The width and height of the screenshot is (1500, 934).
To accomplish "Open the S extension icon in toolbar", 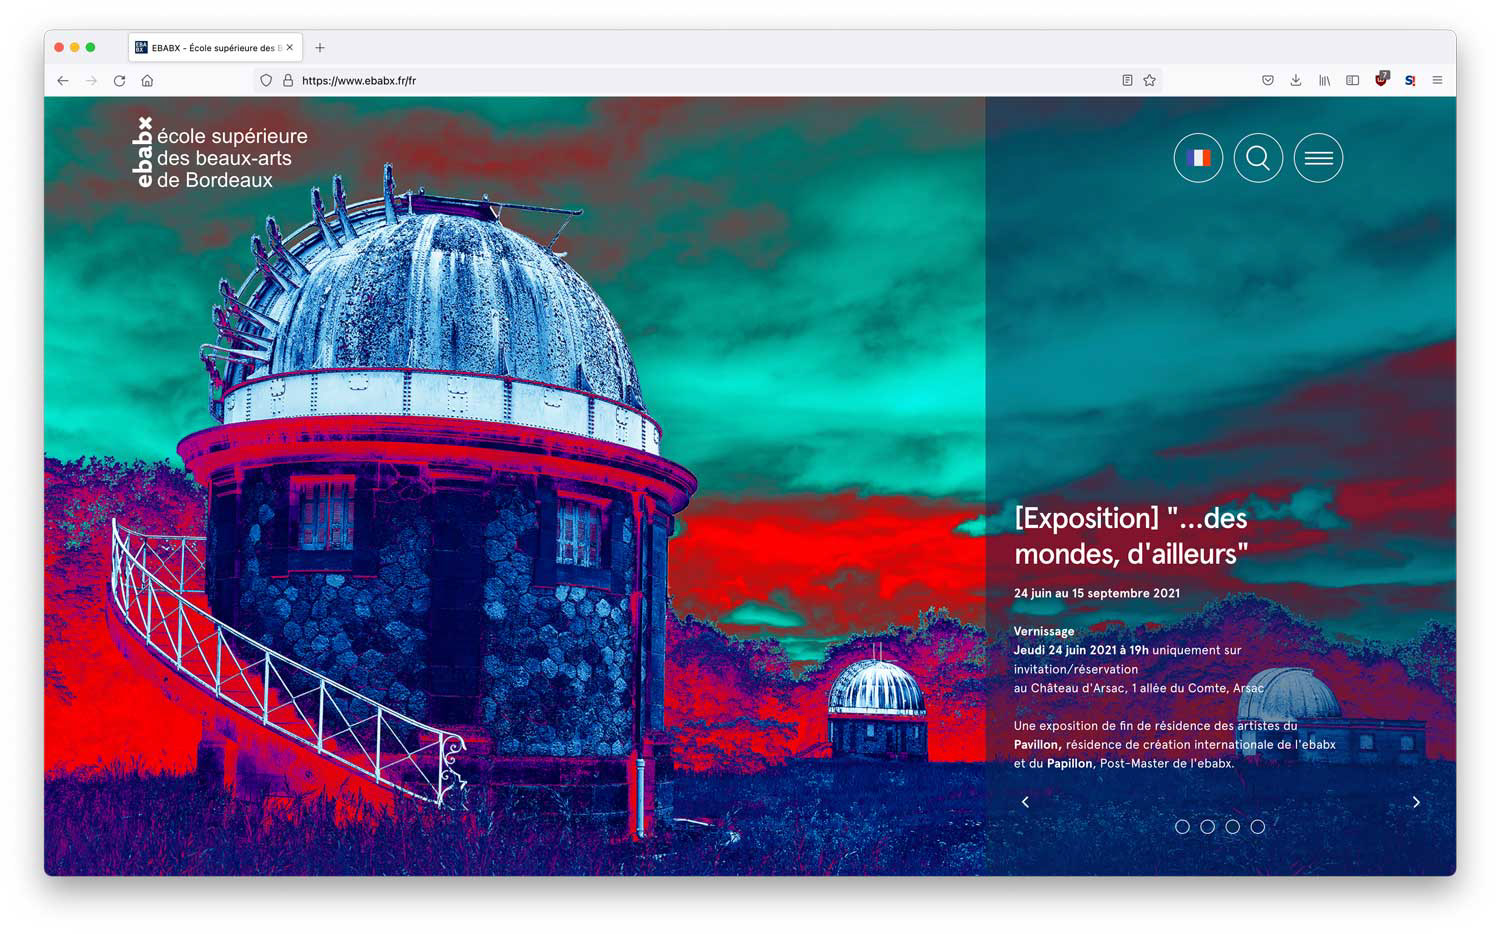I will [x=1409, y=81].
